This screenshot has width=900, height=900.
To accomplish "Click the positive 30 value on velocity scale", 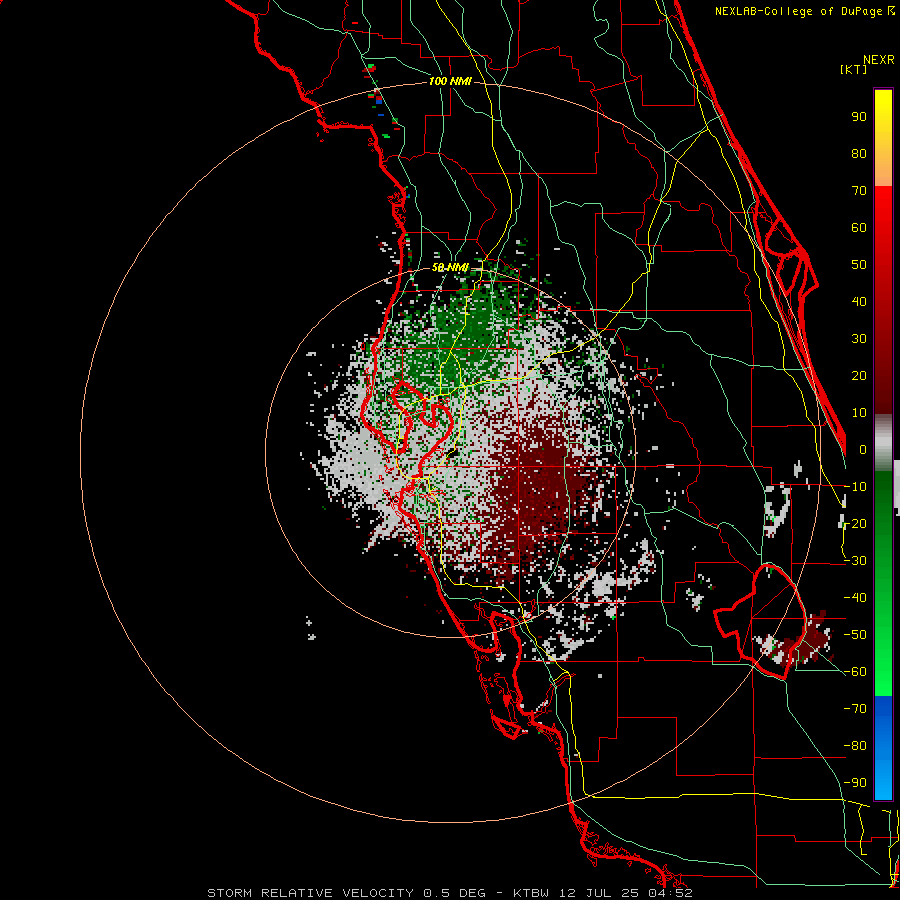I will (859, 339).
